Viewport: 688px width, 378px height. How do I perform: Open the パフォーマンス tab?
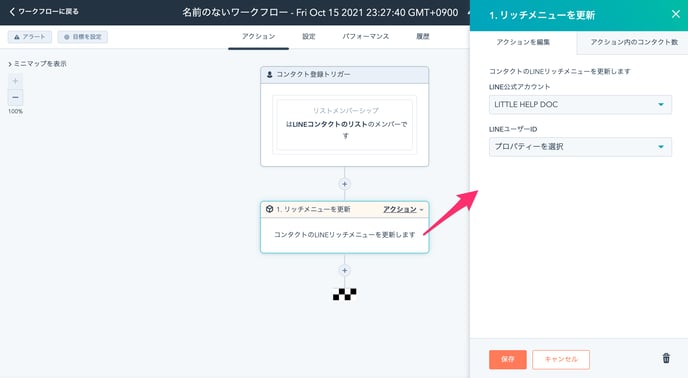coord(366,36)
